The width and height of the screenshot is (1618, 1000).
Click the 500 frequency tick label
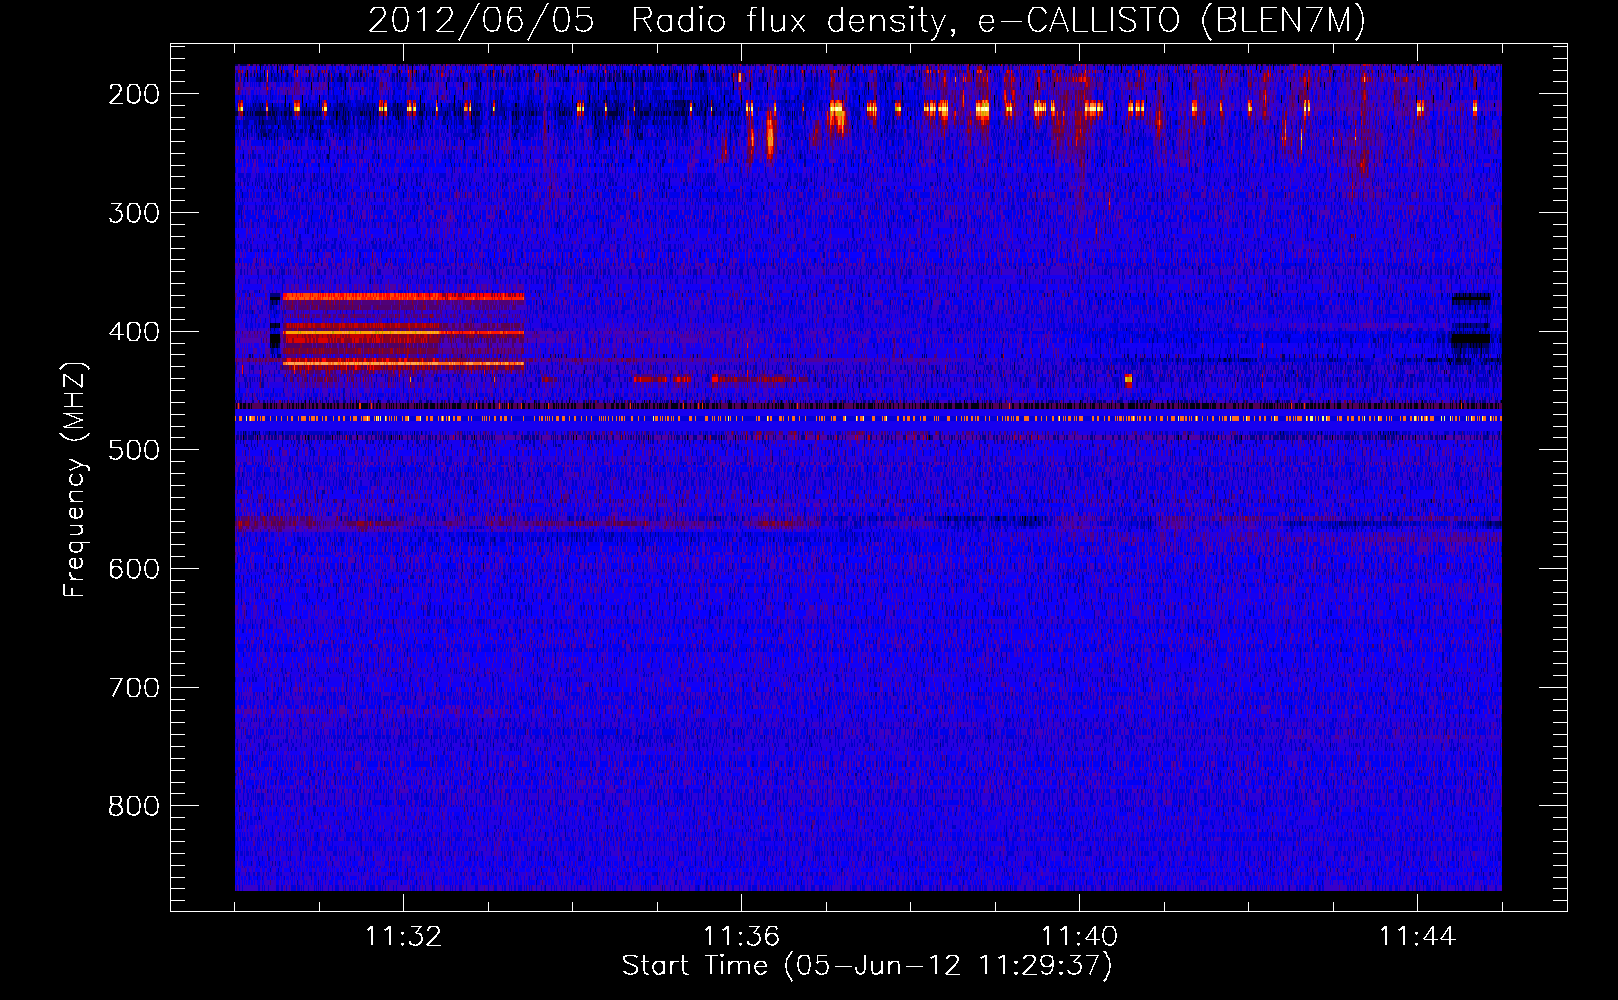(x=134, y=450)
